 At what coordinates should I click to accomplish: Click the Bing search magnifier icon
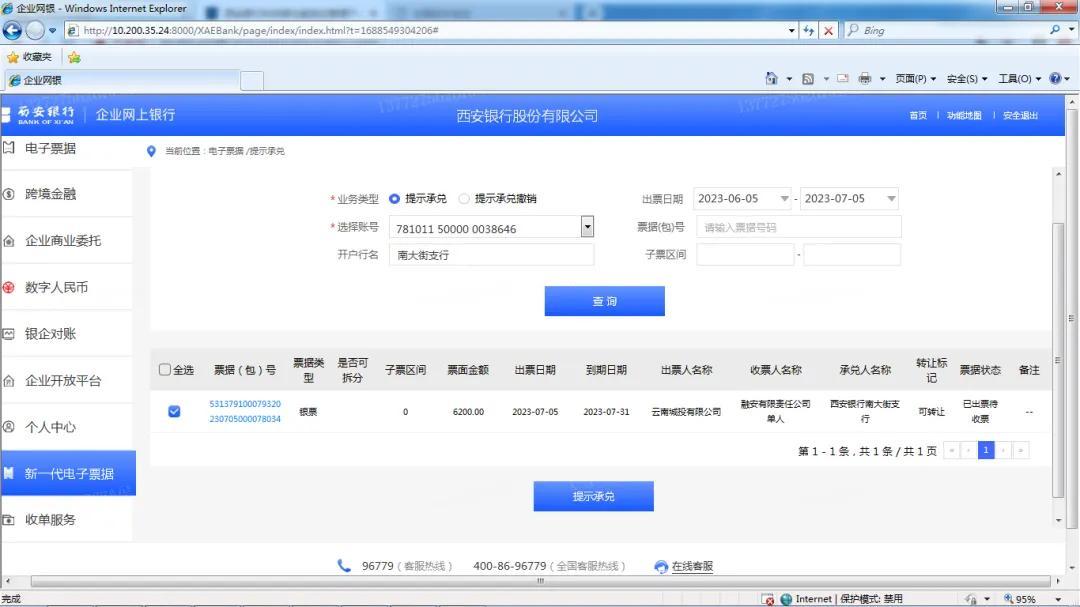(1055, 30)
